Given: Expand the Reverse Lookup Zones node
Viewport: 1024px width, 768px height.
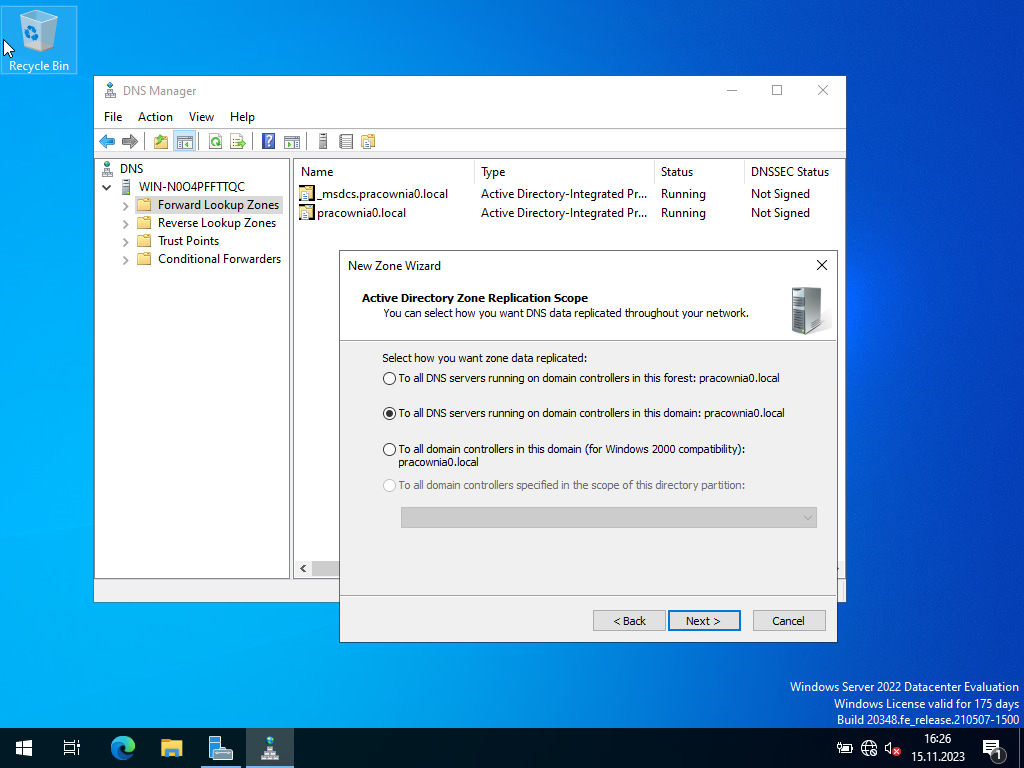Looking at the screenshot, I should click(x=125, y=223).
